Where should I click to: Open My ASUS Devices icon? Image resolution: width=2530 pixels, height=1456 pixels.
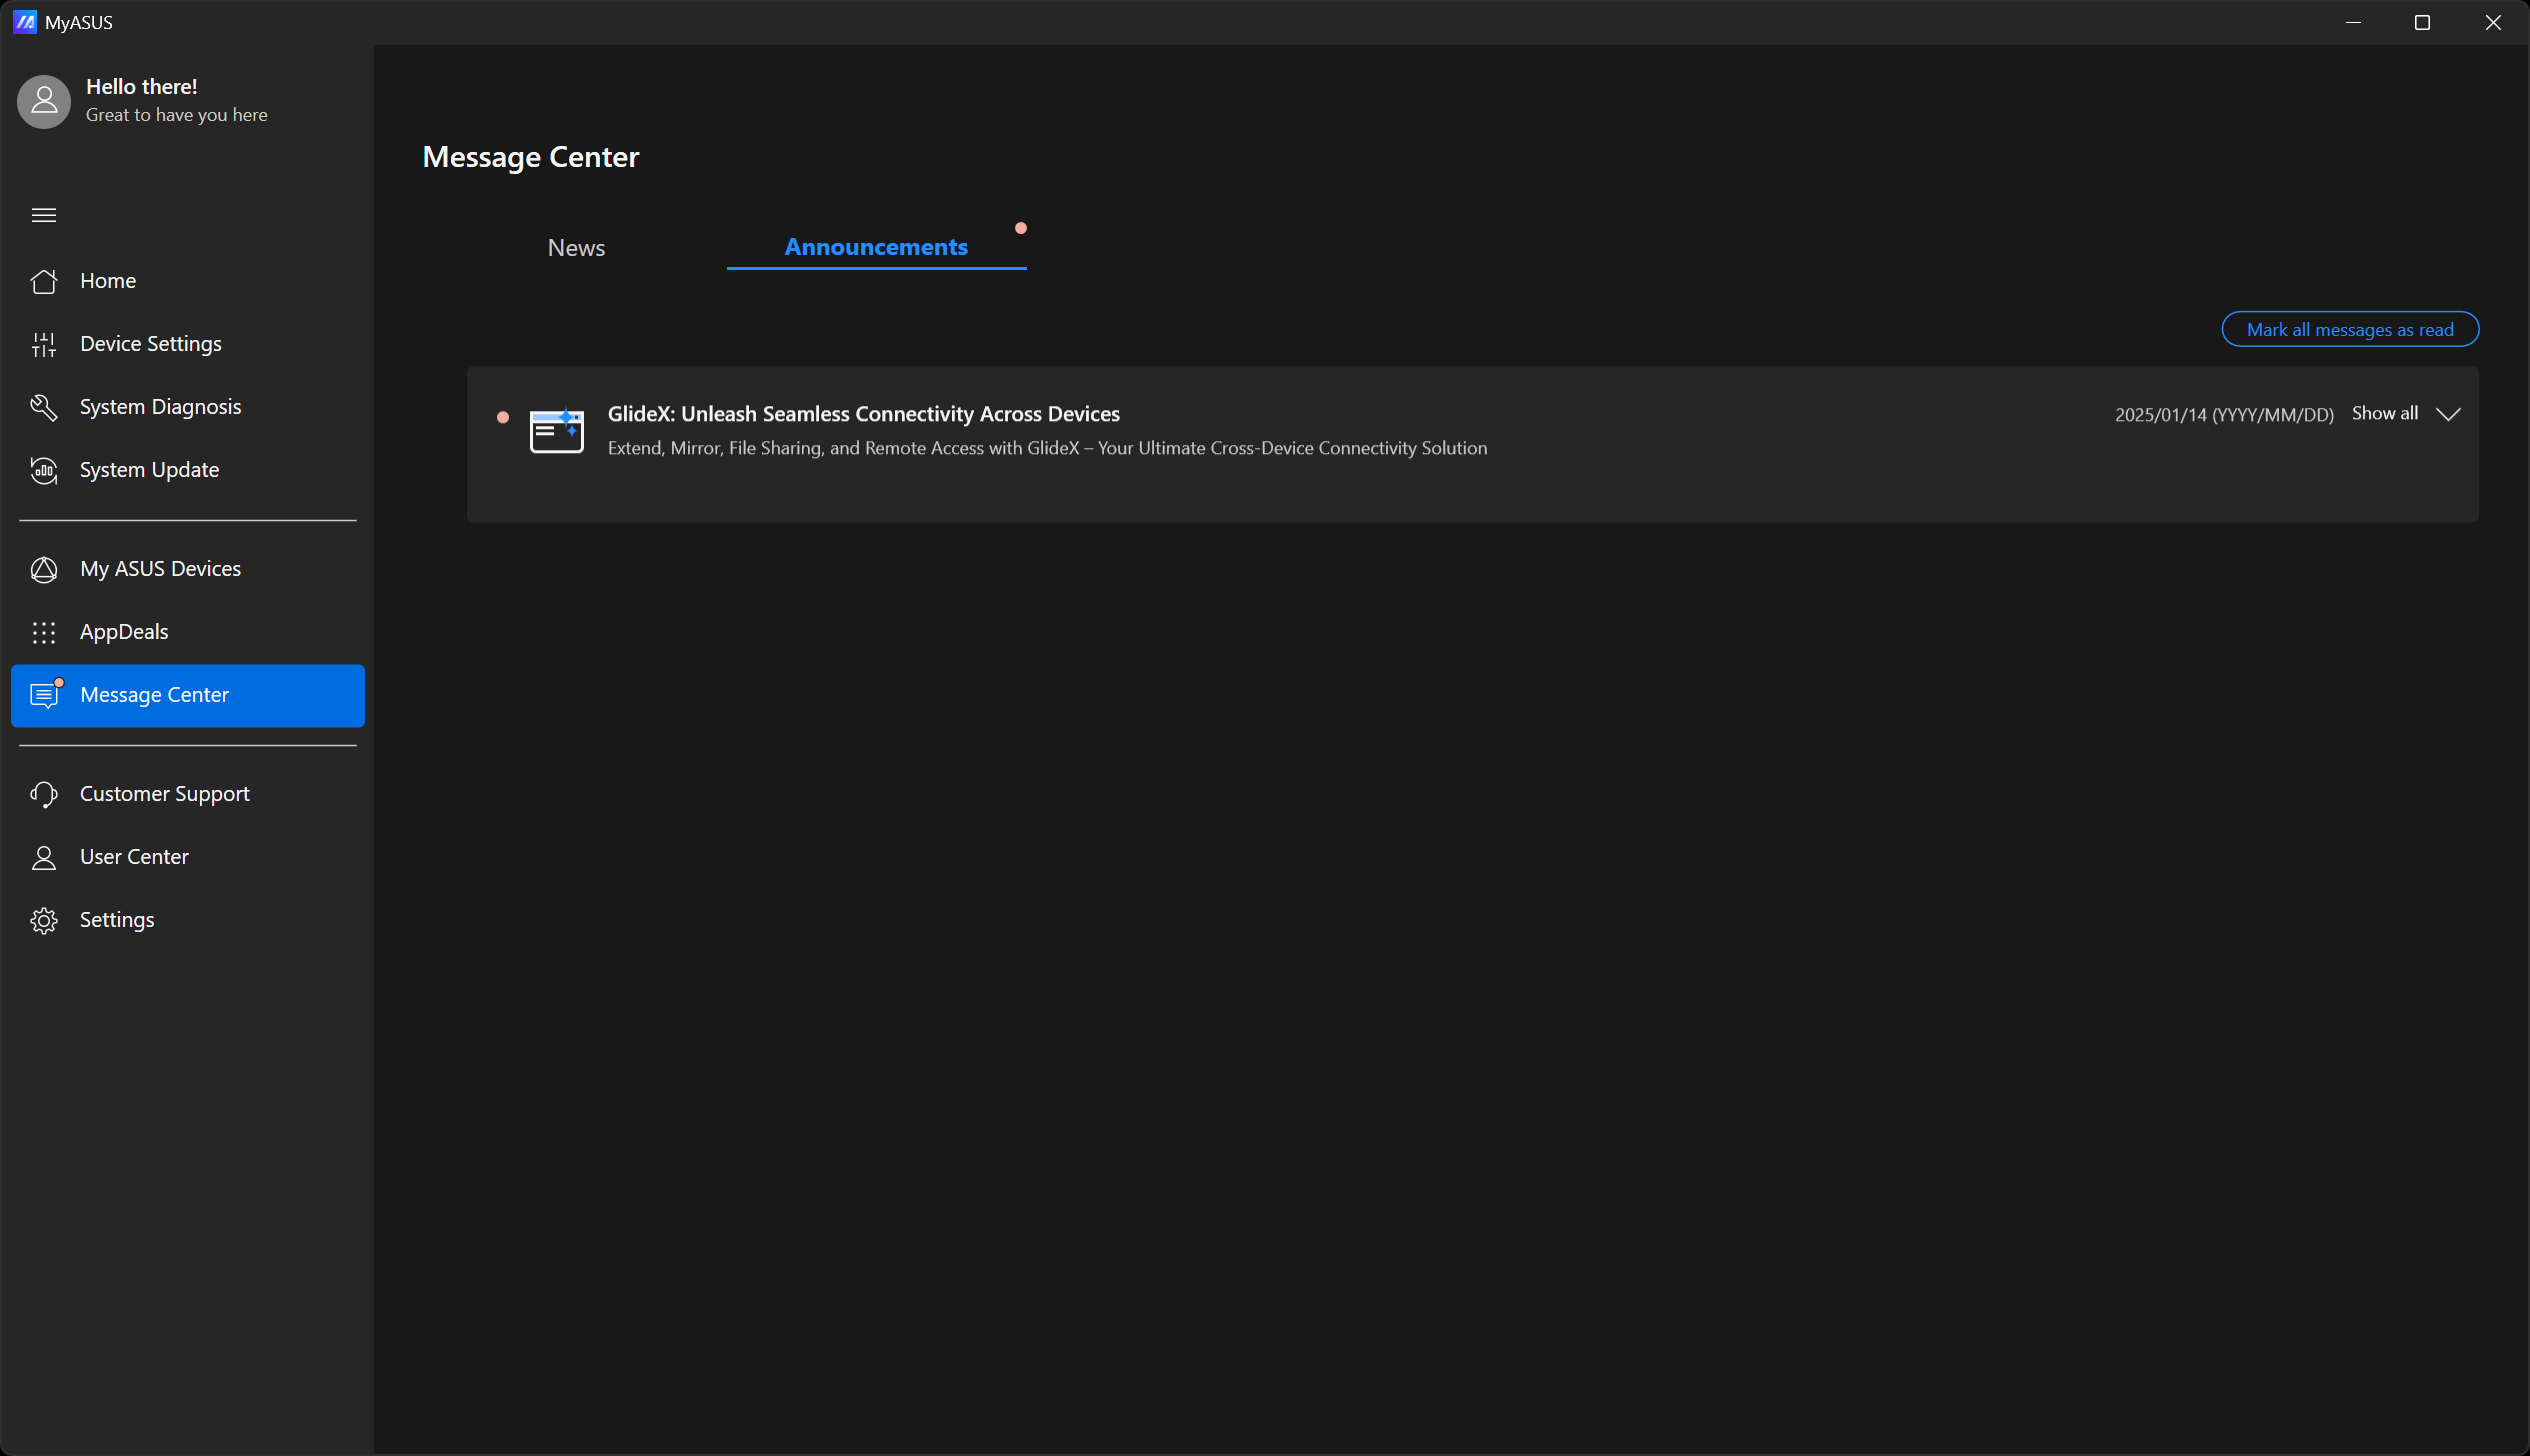click(44, 569)
